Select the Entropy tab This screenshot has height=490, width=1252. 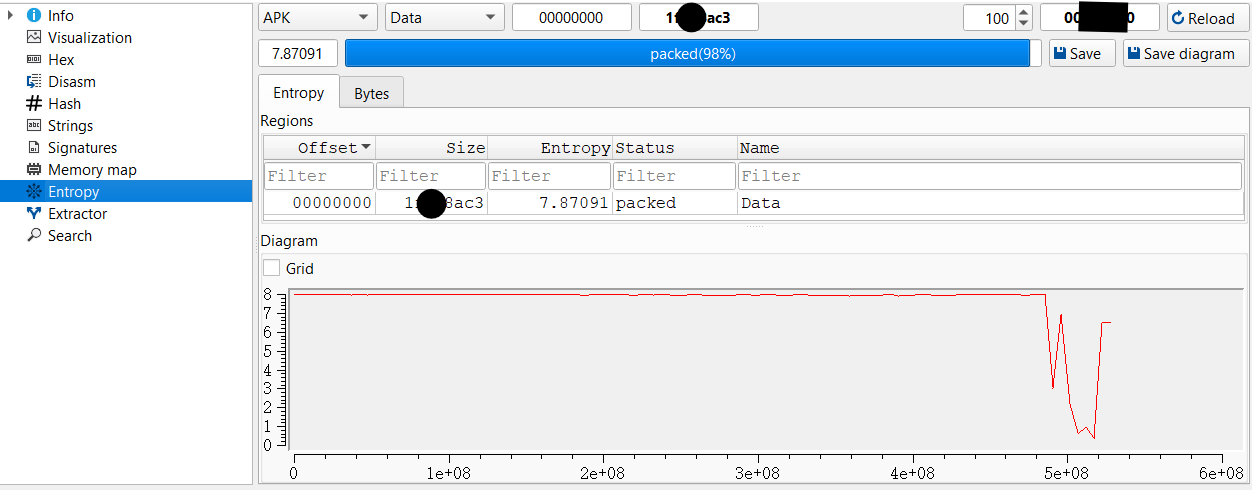298,93
